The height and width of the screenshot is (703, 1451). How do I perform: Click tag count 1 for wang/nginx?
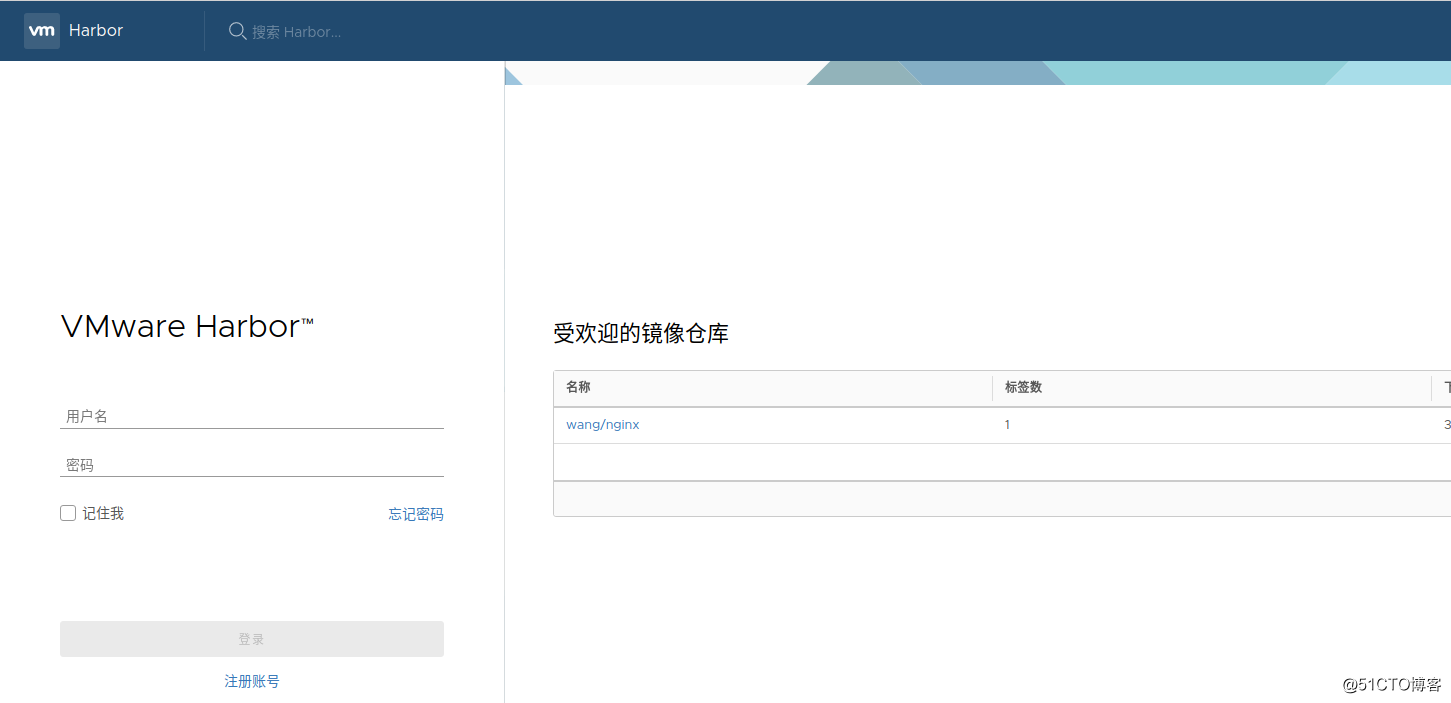click(1008, 425)
